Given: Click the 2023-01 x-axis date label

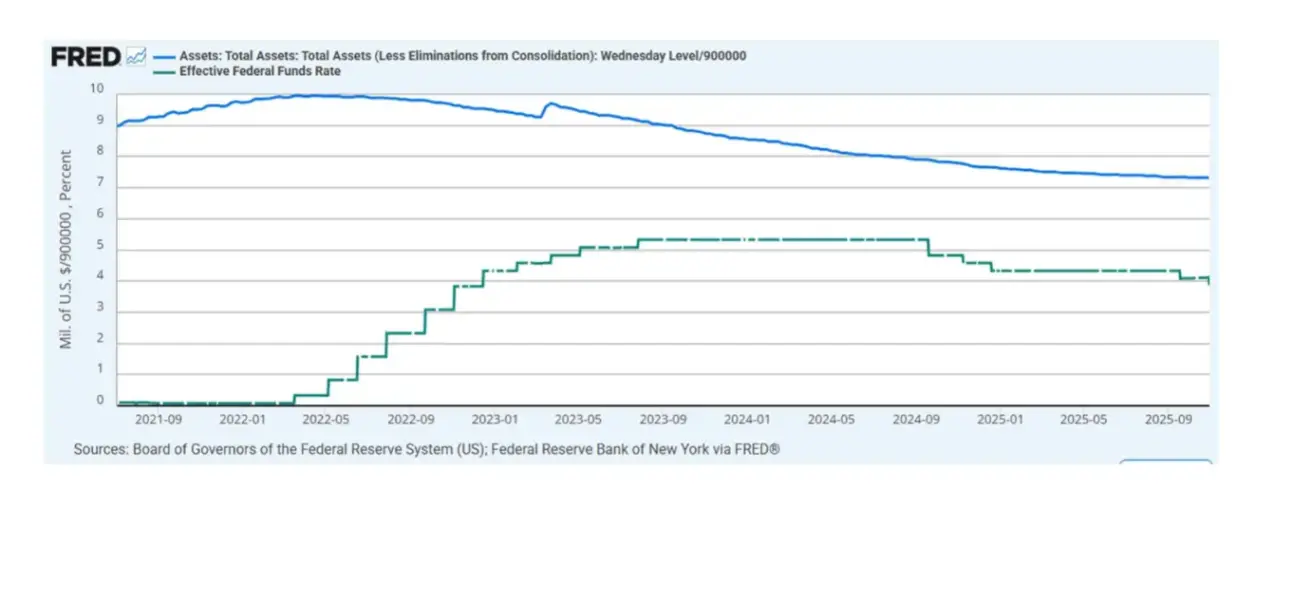Looking at the screenshot, I should (495, 420).
